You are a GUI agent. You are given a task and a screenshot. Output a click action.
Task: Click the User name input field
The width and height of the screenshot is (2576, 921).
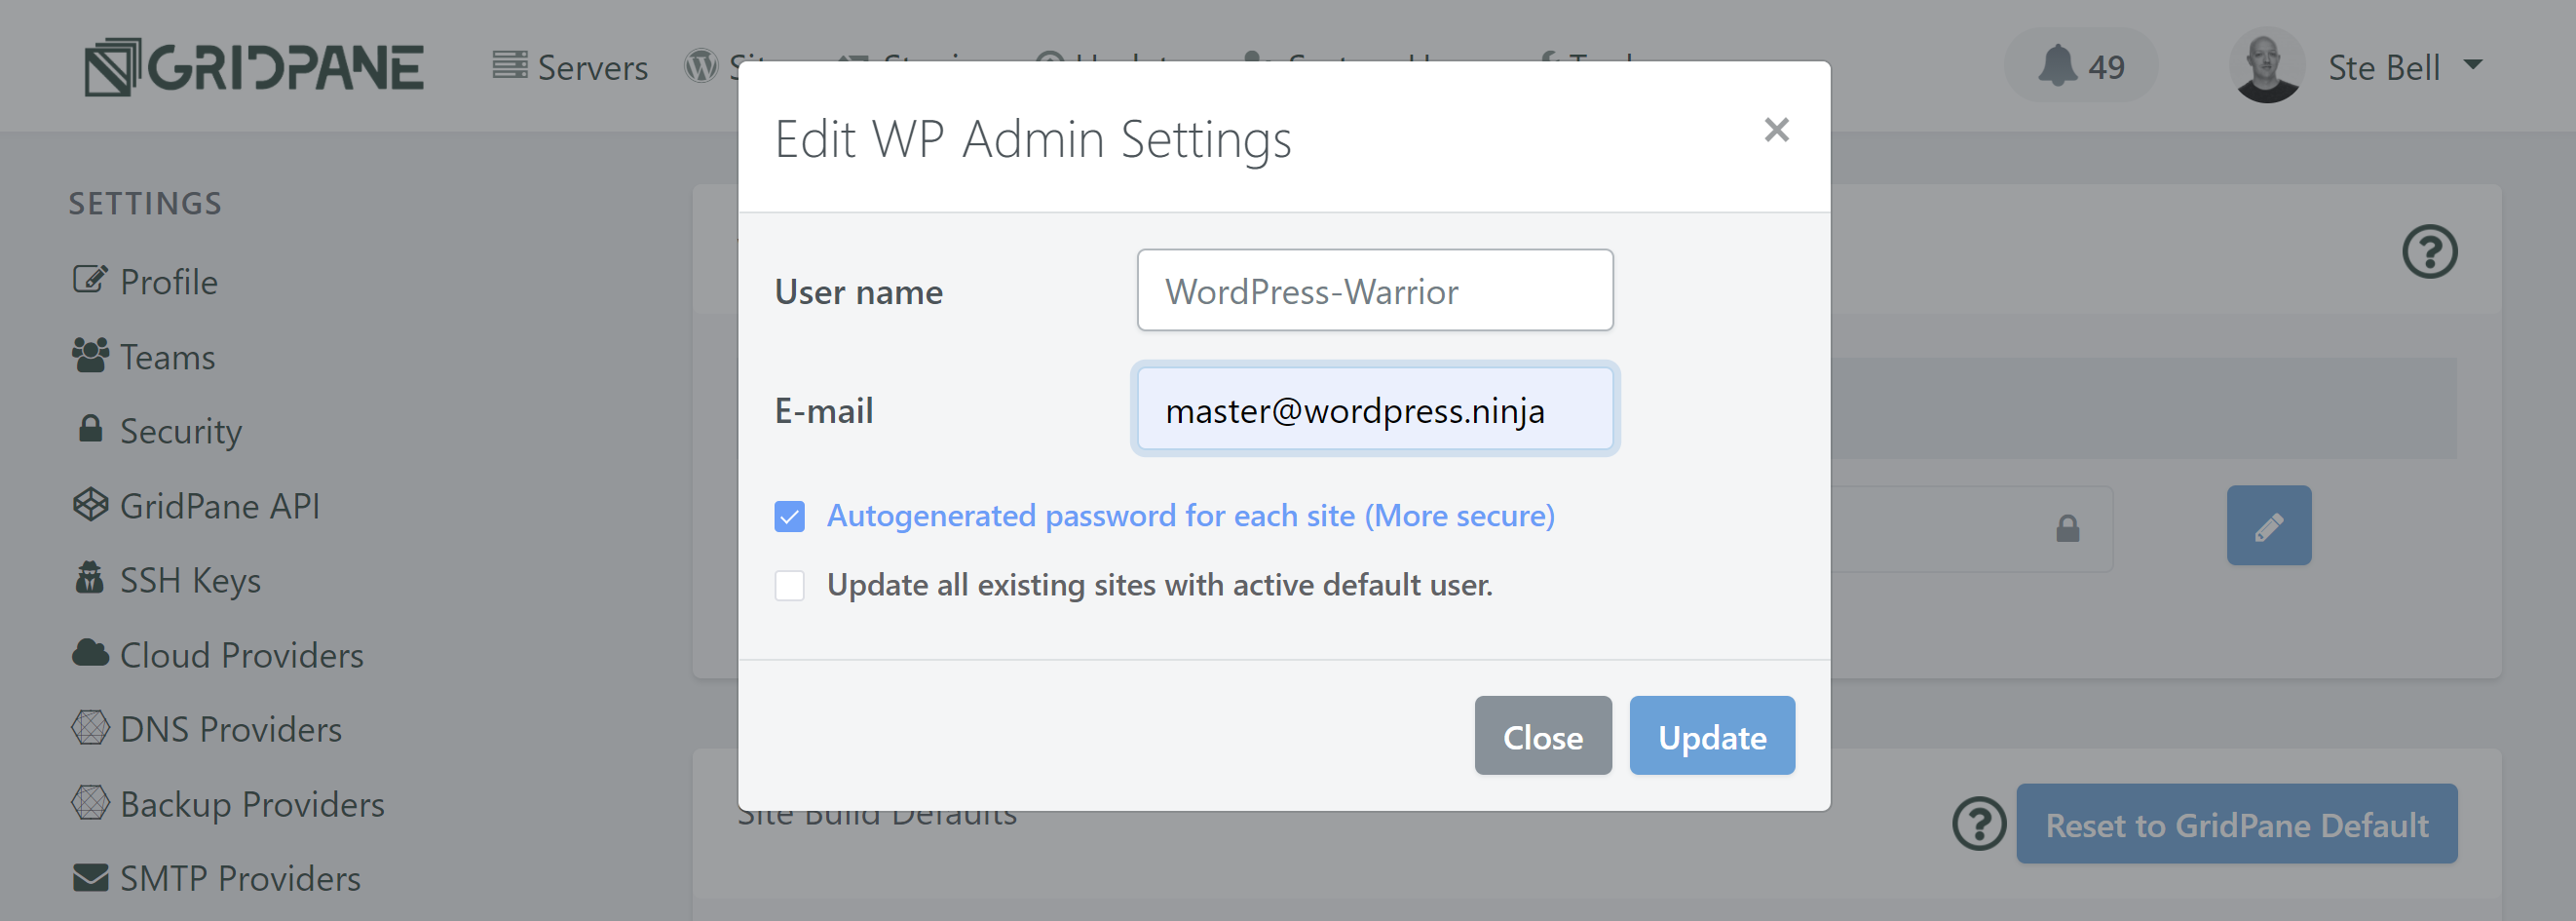pos(1375,291)
